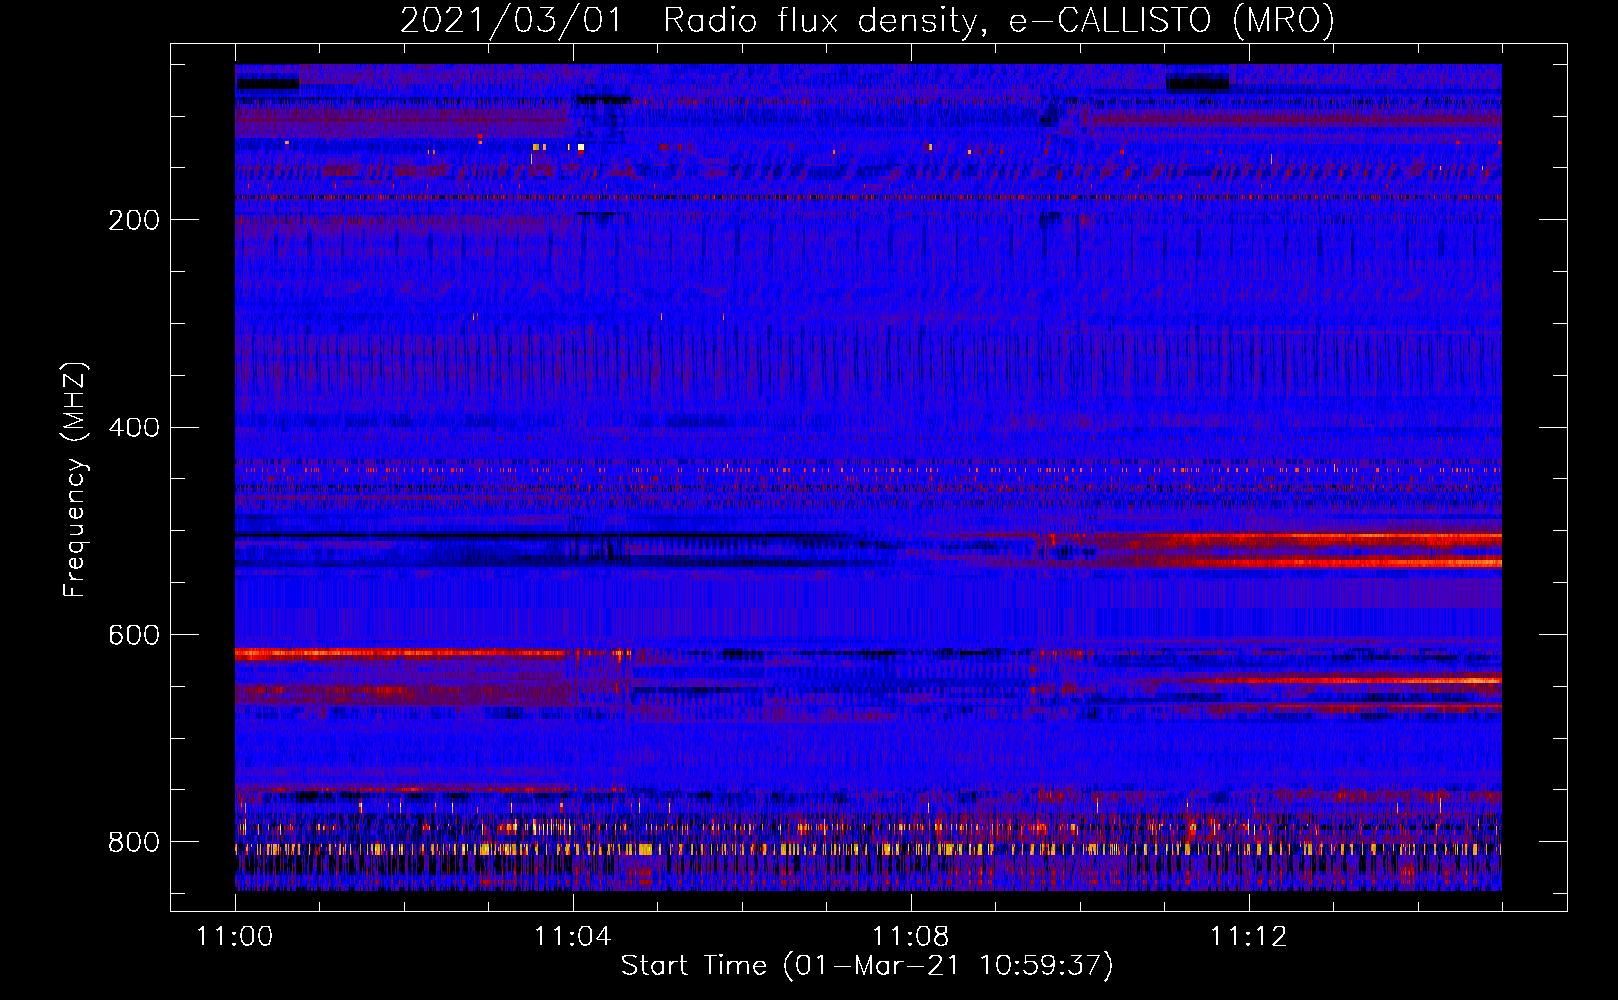Click the 400 frequency axis label
This screenshot has height=1000, width=1618.
click(134, 428)
